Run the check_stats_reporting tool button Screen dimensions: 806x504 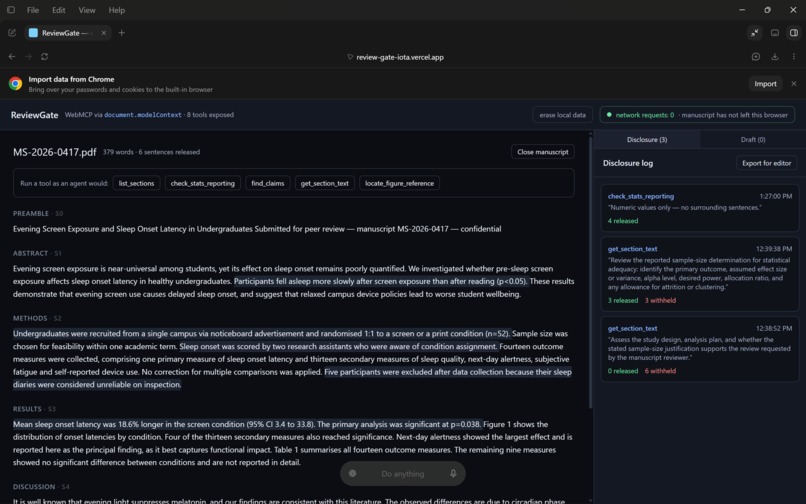(x=203, y=183)
